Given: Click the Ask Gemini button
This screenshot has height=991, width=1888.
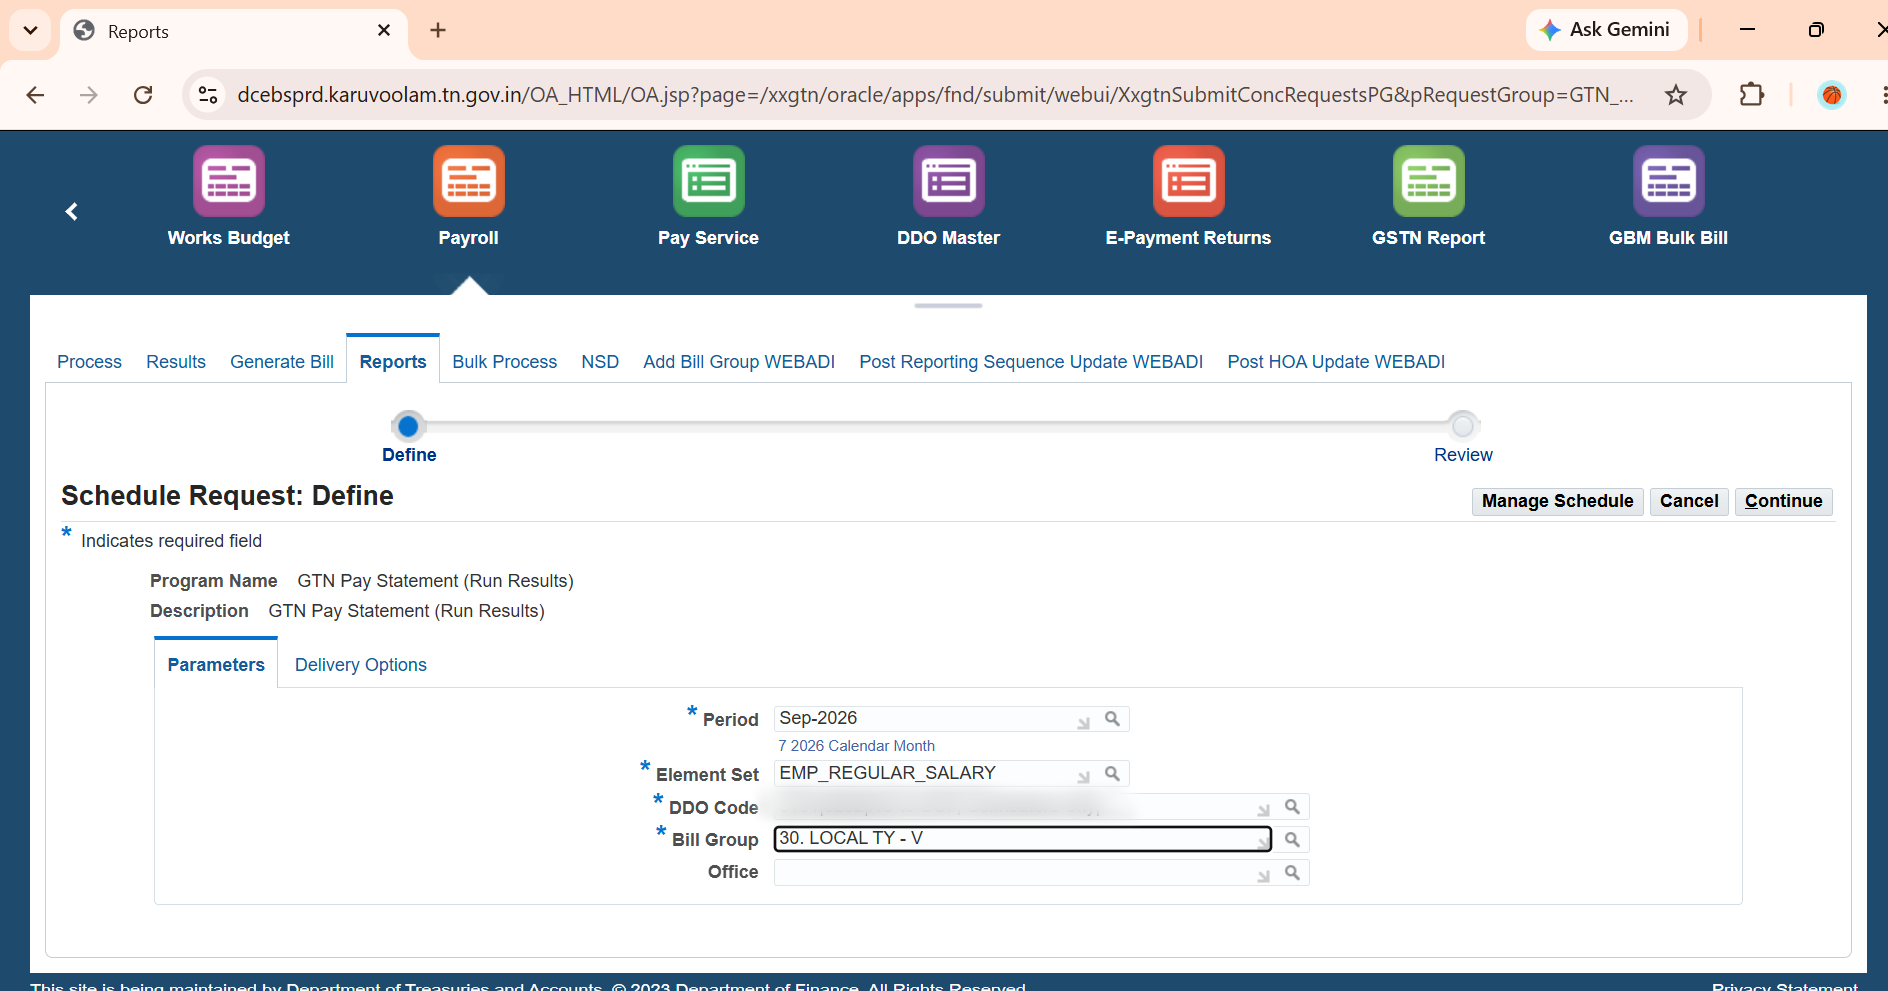Looking at the screenshot, I should tap(1606, 30).
